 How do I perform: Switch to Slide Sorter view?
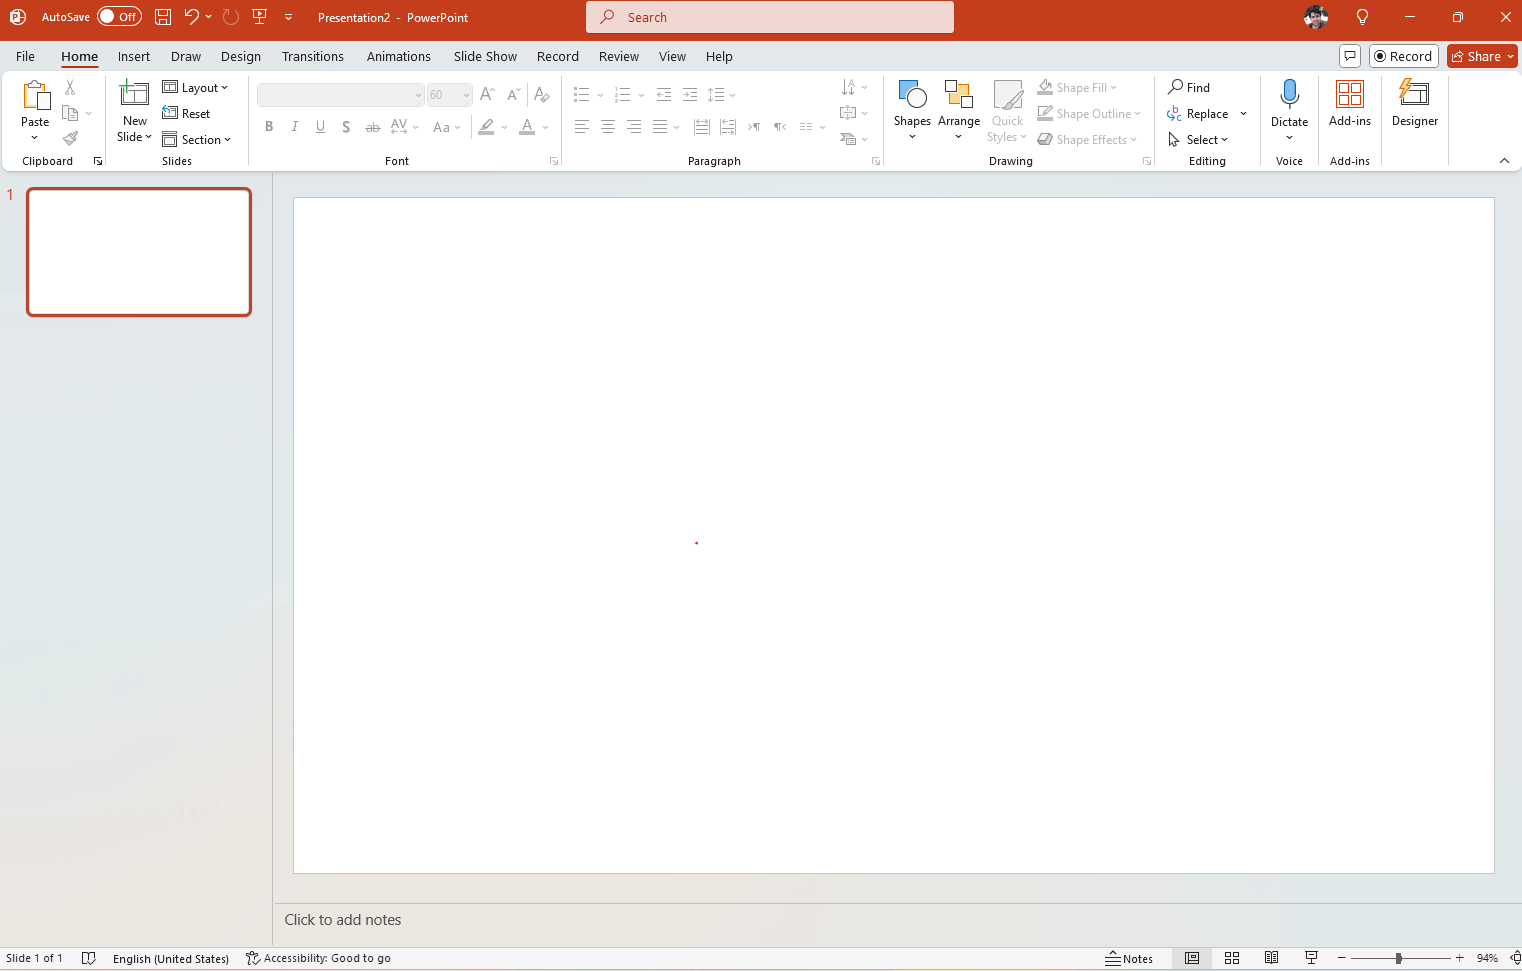1232,957
